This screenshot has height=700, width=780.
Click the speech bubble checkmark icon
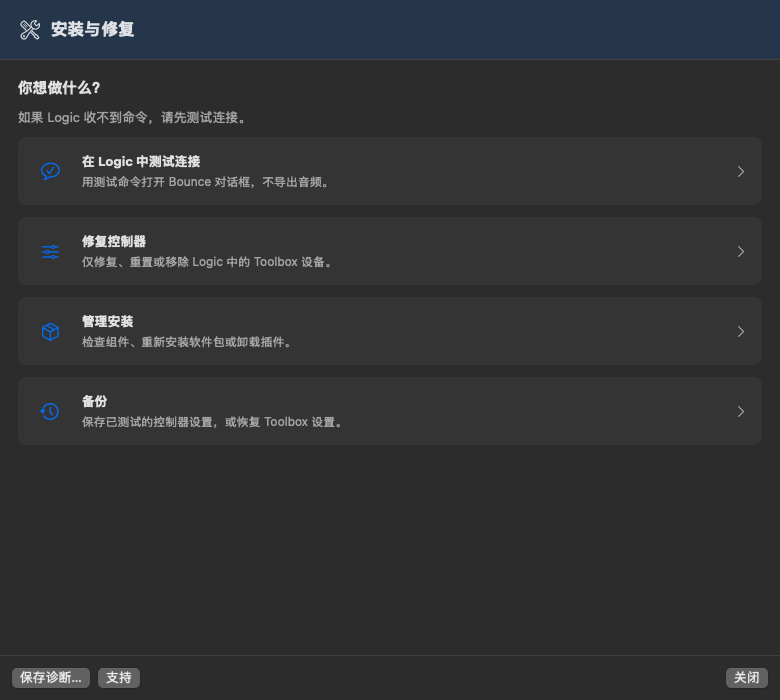tap(50, 171)
